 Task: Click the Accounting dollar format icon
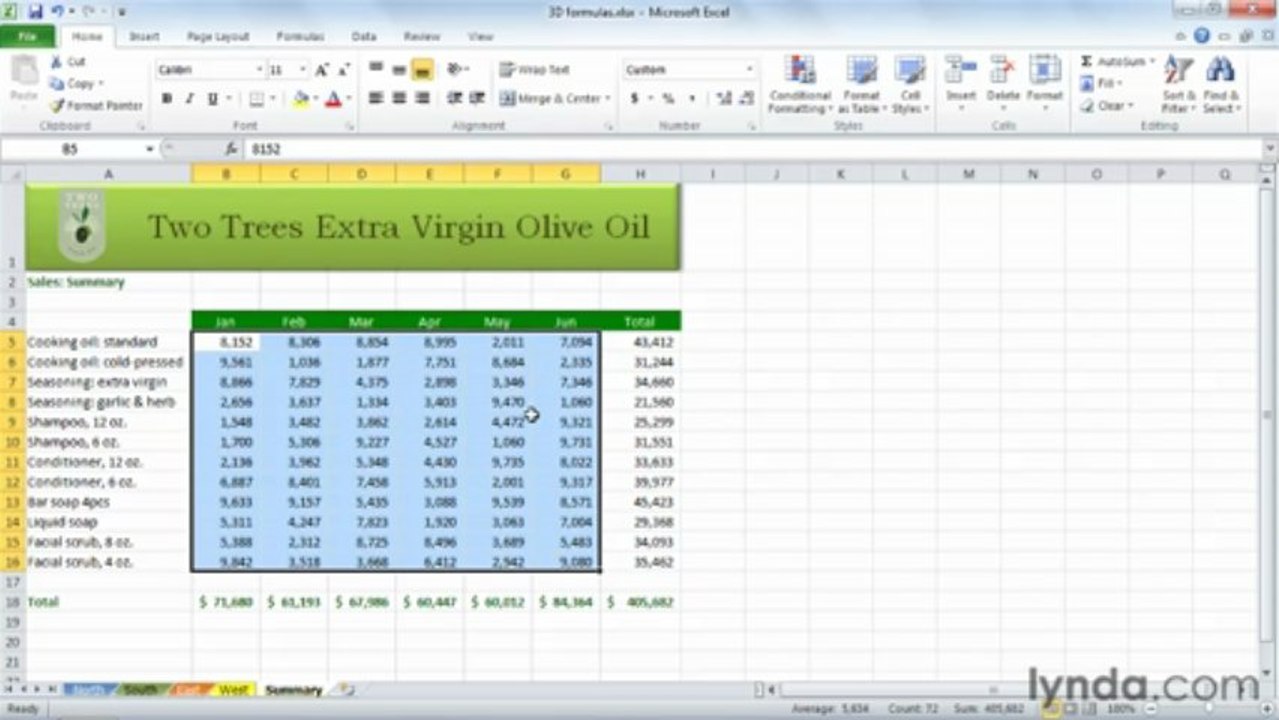coord(635,99)
